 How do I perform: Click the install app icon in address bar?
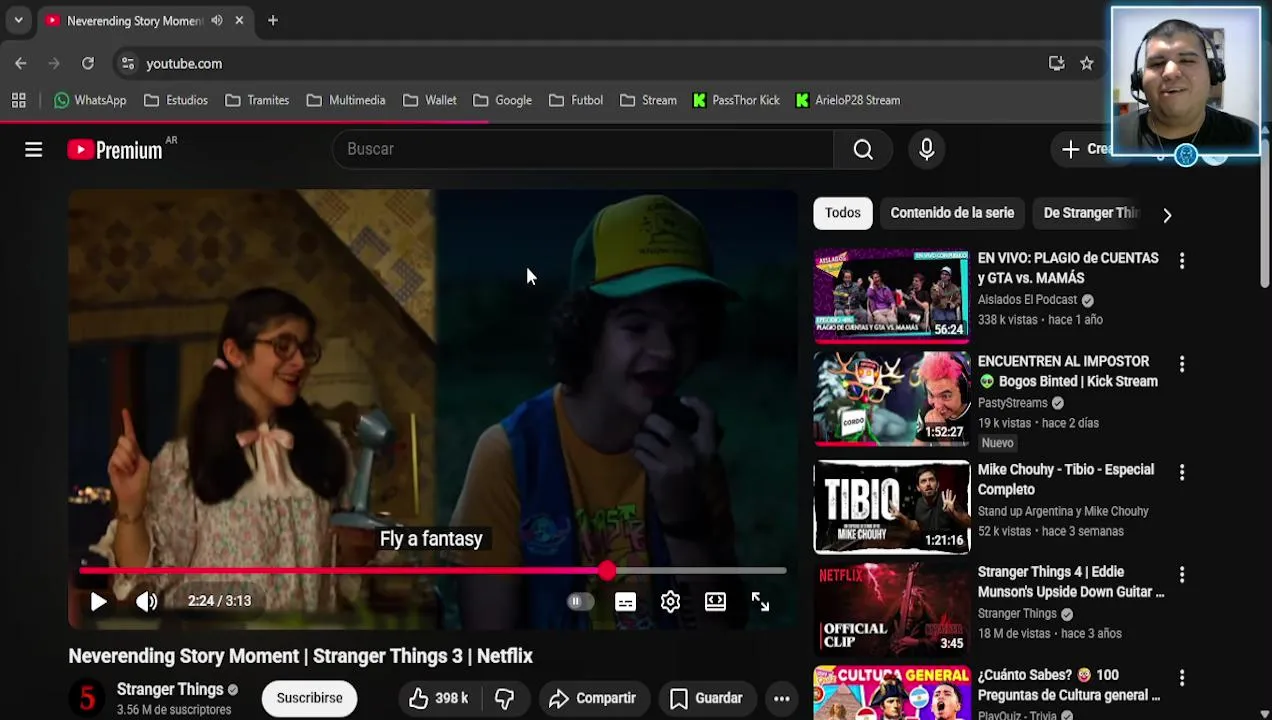1056,63
